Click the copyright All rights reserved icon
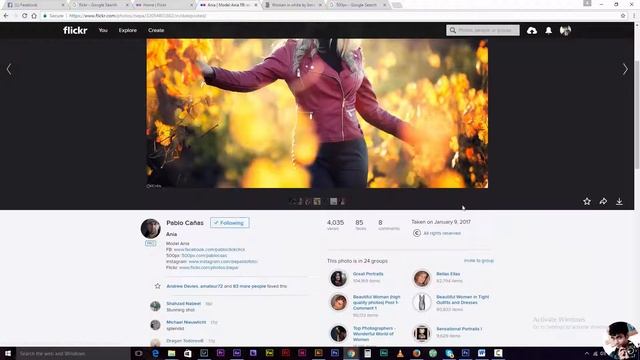 416,233
